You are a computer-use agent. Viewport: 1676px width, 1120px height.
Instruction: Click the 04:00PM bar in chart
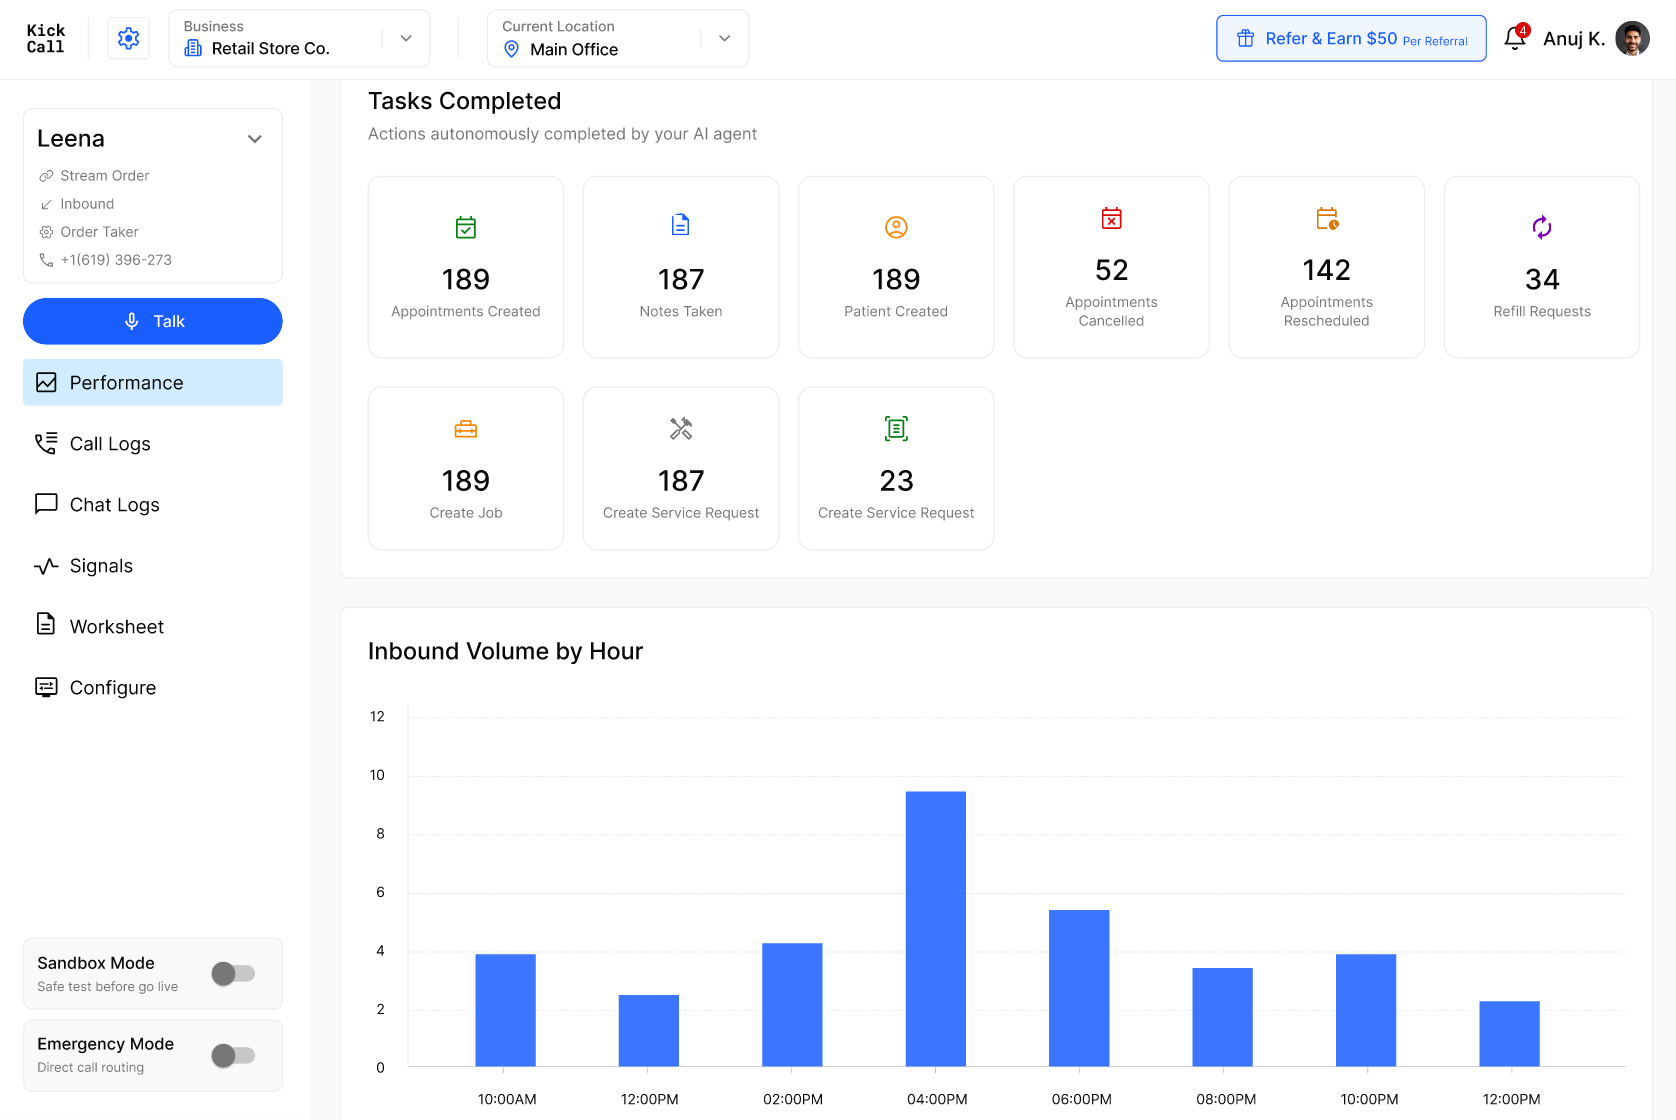[x=936, y=929]
